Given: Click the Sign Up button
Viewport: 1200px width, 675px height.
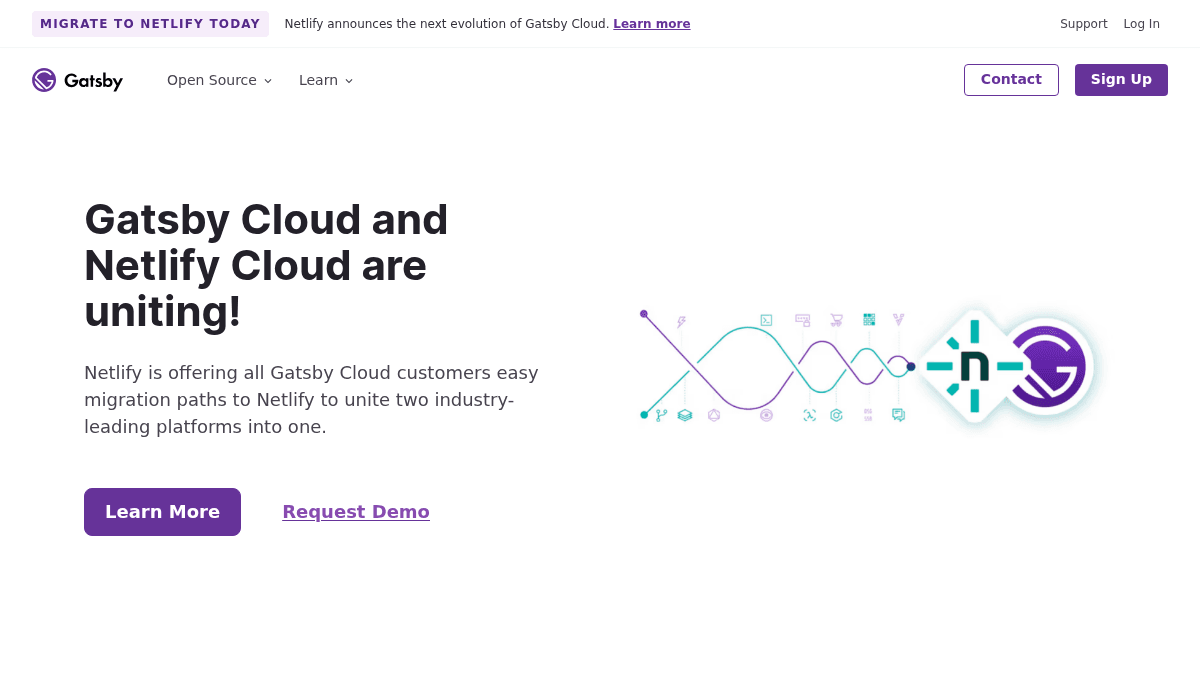Looking at the screenshot, I should pyautogui.click(x=1121, y=80).
